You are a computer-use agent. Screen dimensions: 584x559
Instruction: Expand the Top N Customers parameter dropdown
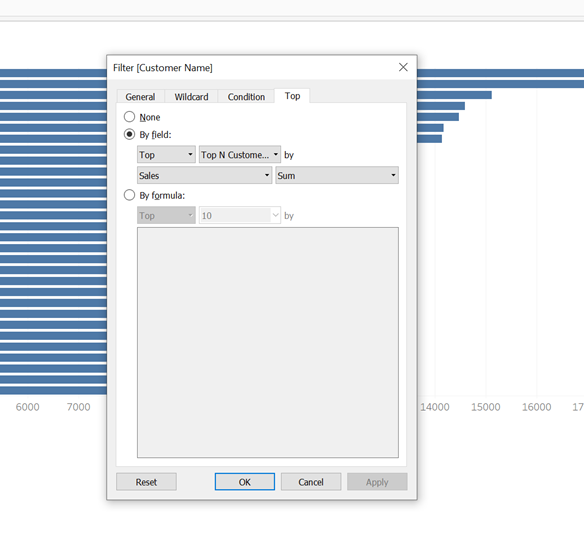point(240,155)
